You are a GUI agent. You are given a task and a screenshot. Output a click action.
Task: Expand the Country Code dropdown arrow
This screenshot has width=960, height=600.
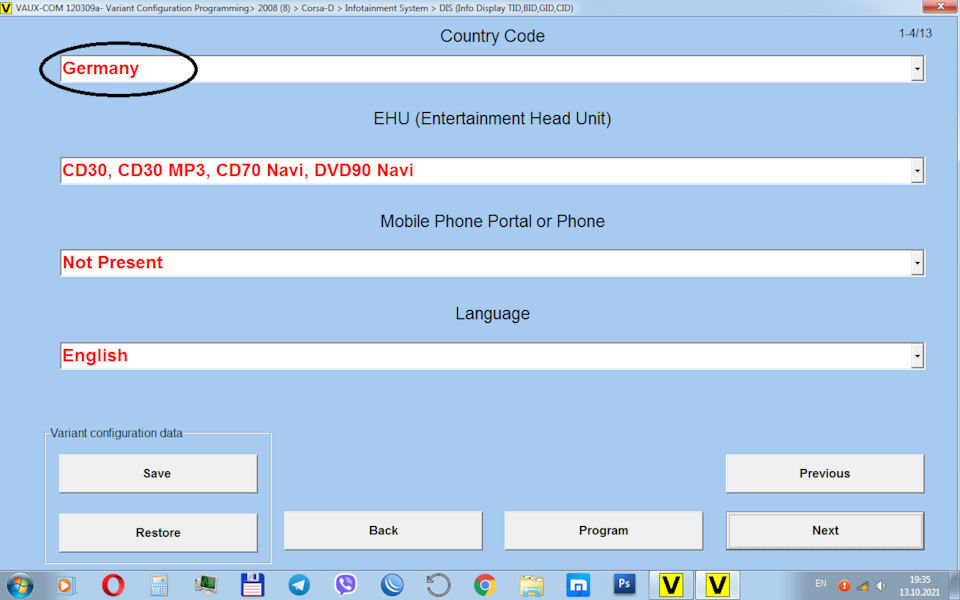pos(917,69)
